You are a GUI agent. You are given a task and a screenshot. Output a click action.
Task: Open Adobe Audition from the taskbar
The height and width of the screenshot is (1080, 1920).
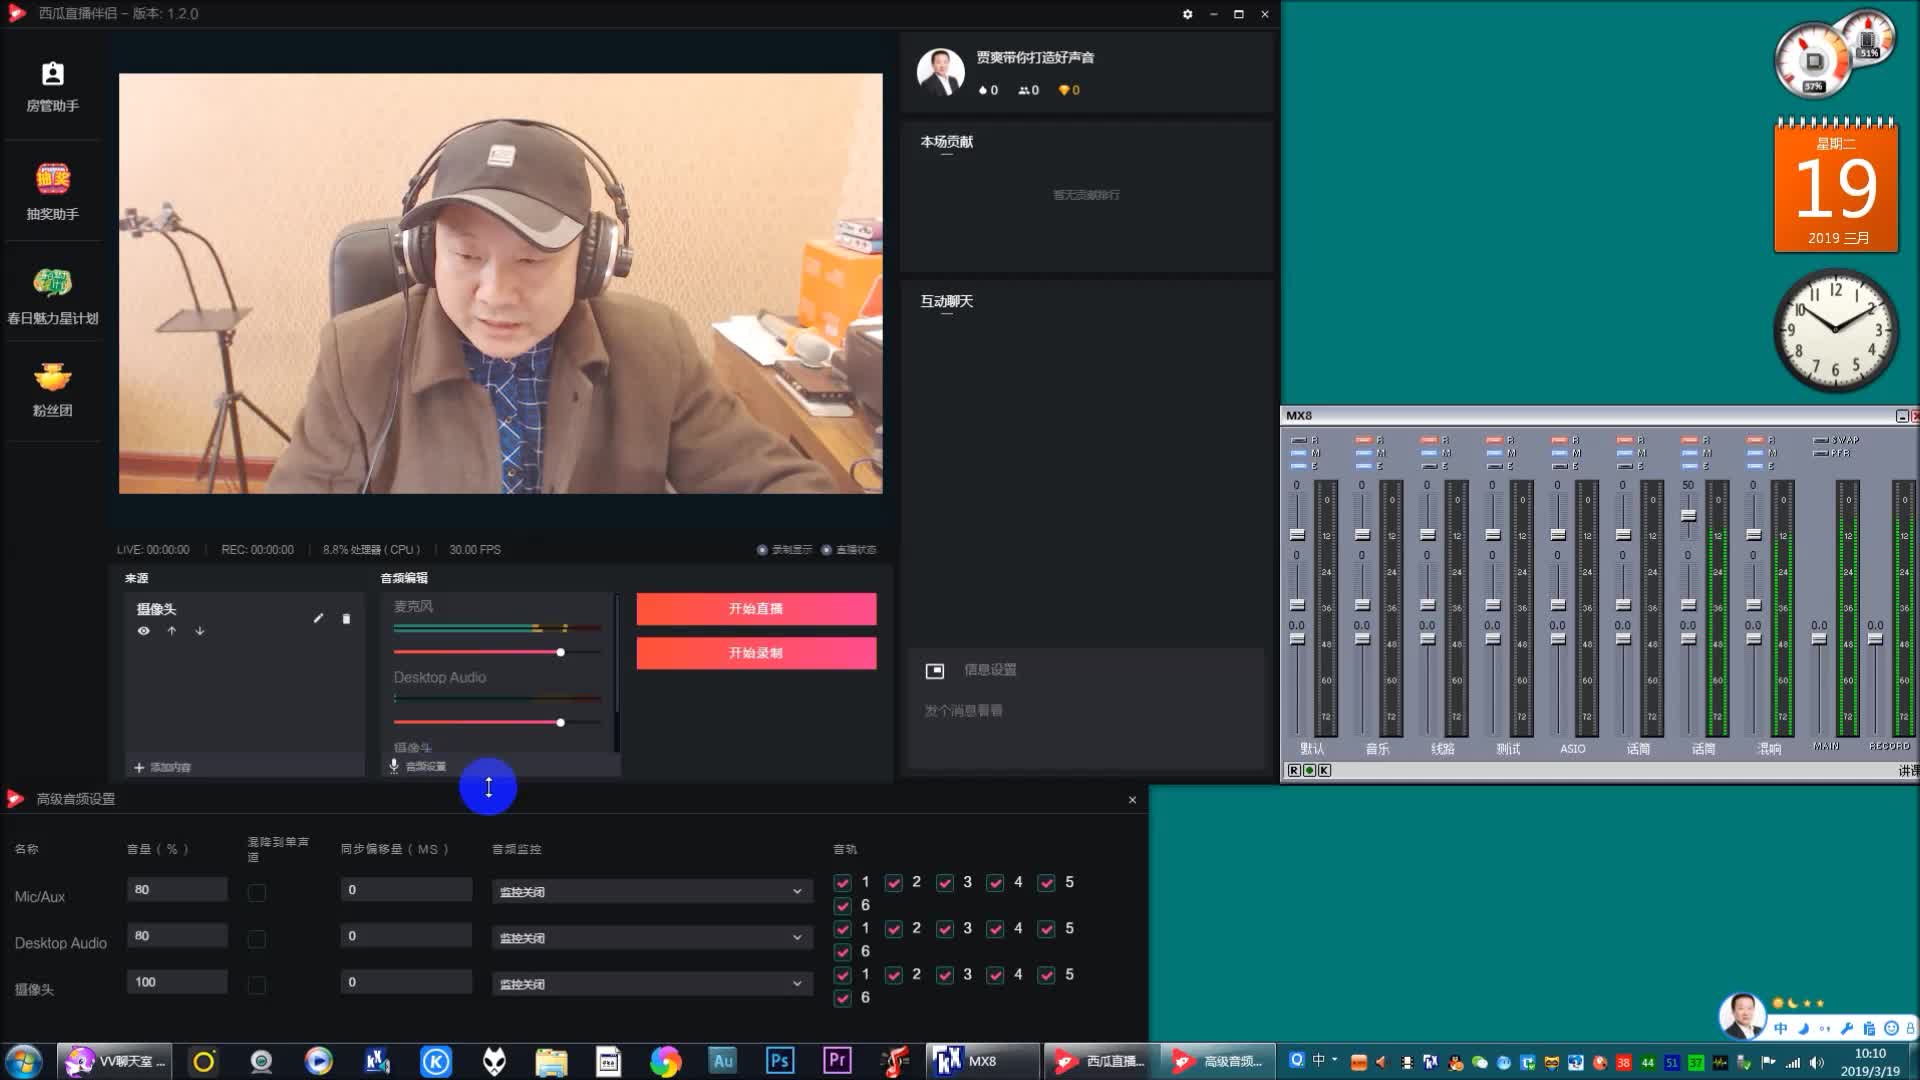coord(722,1061)
